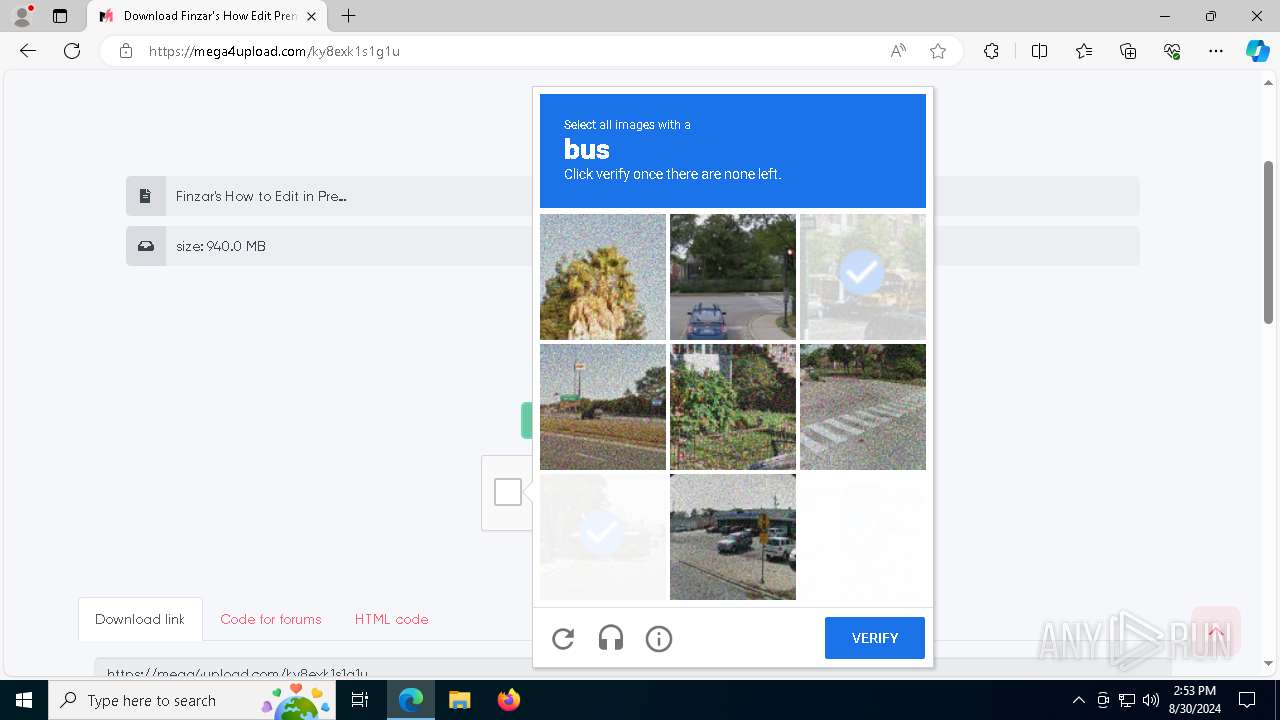
Task: Click the VERIFY button
Action: pyautogui.click(x=875, y=638)
